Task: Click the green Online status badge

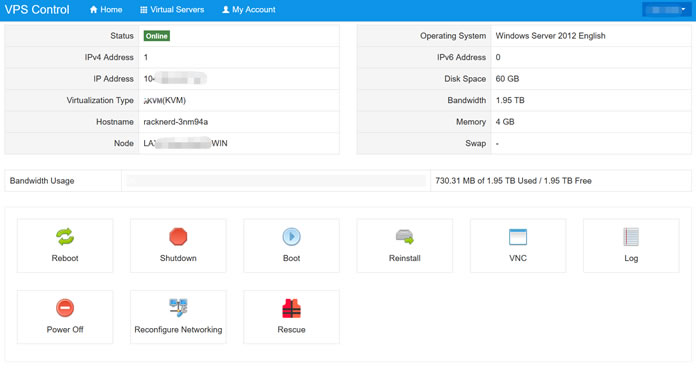Action: (156, 36)
